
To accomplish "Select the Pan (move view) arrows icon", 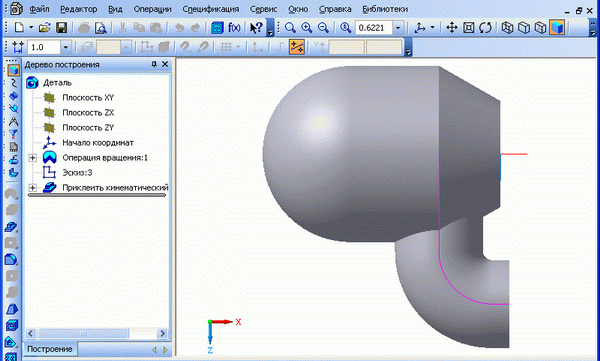I will coord(452,28).
